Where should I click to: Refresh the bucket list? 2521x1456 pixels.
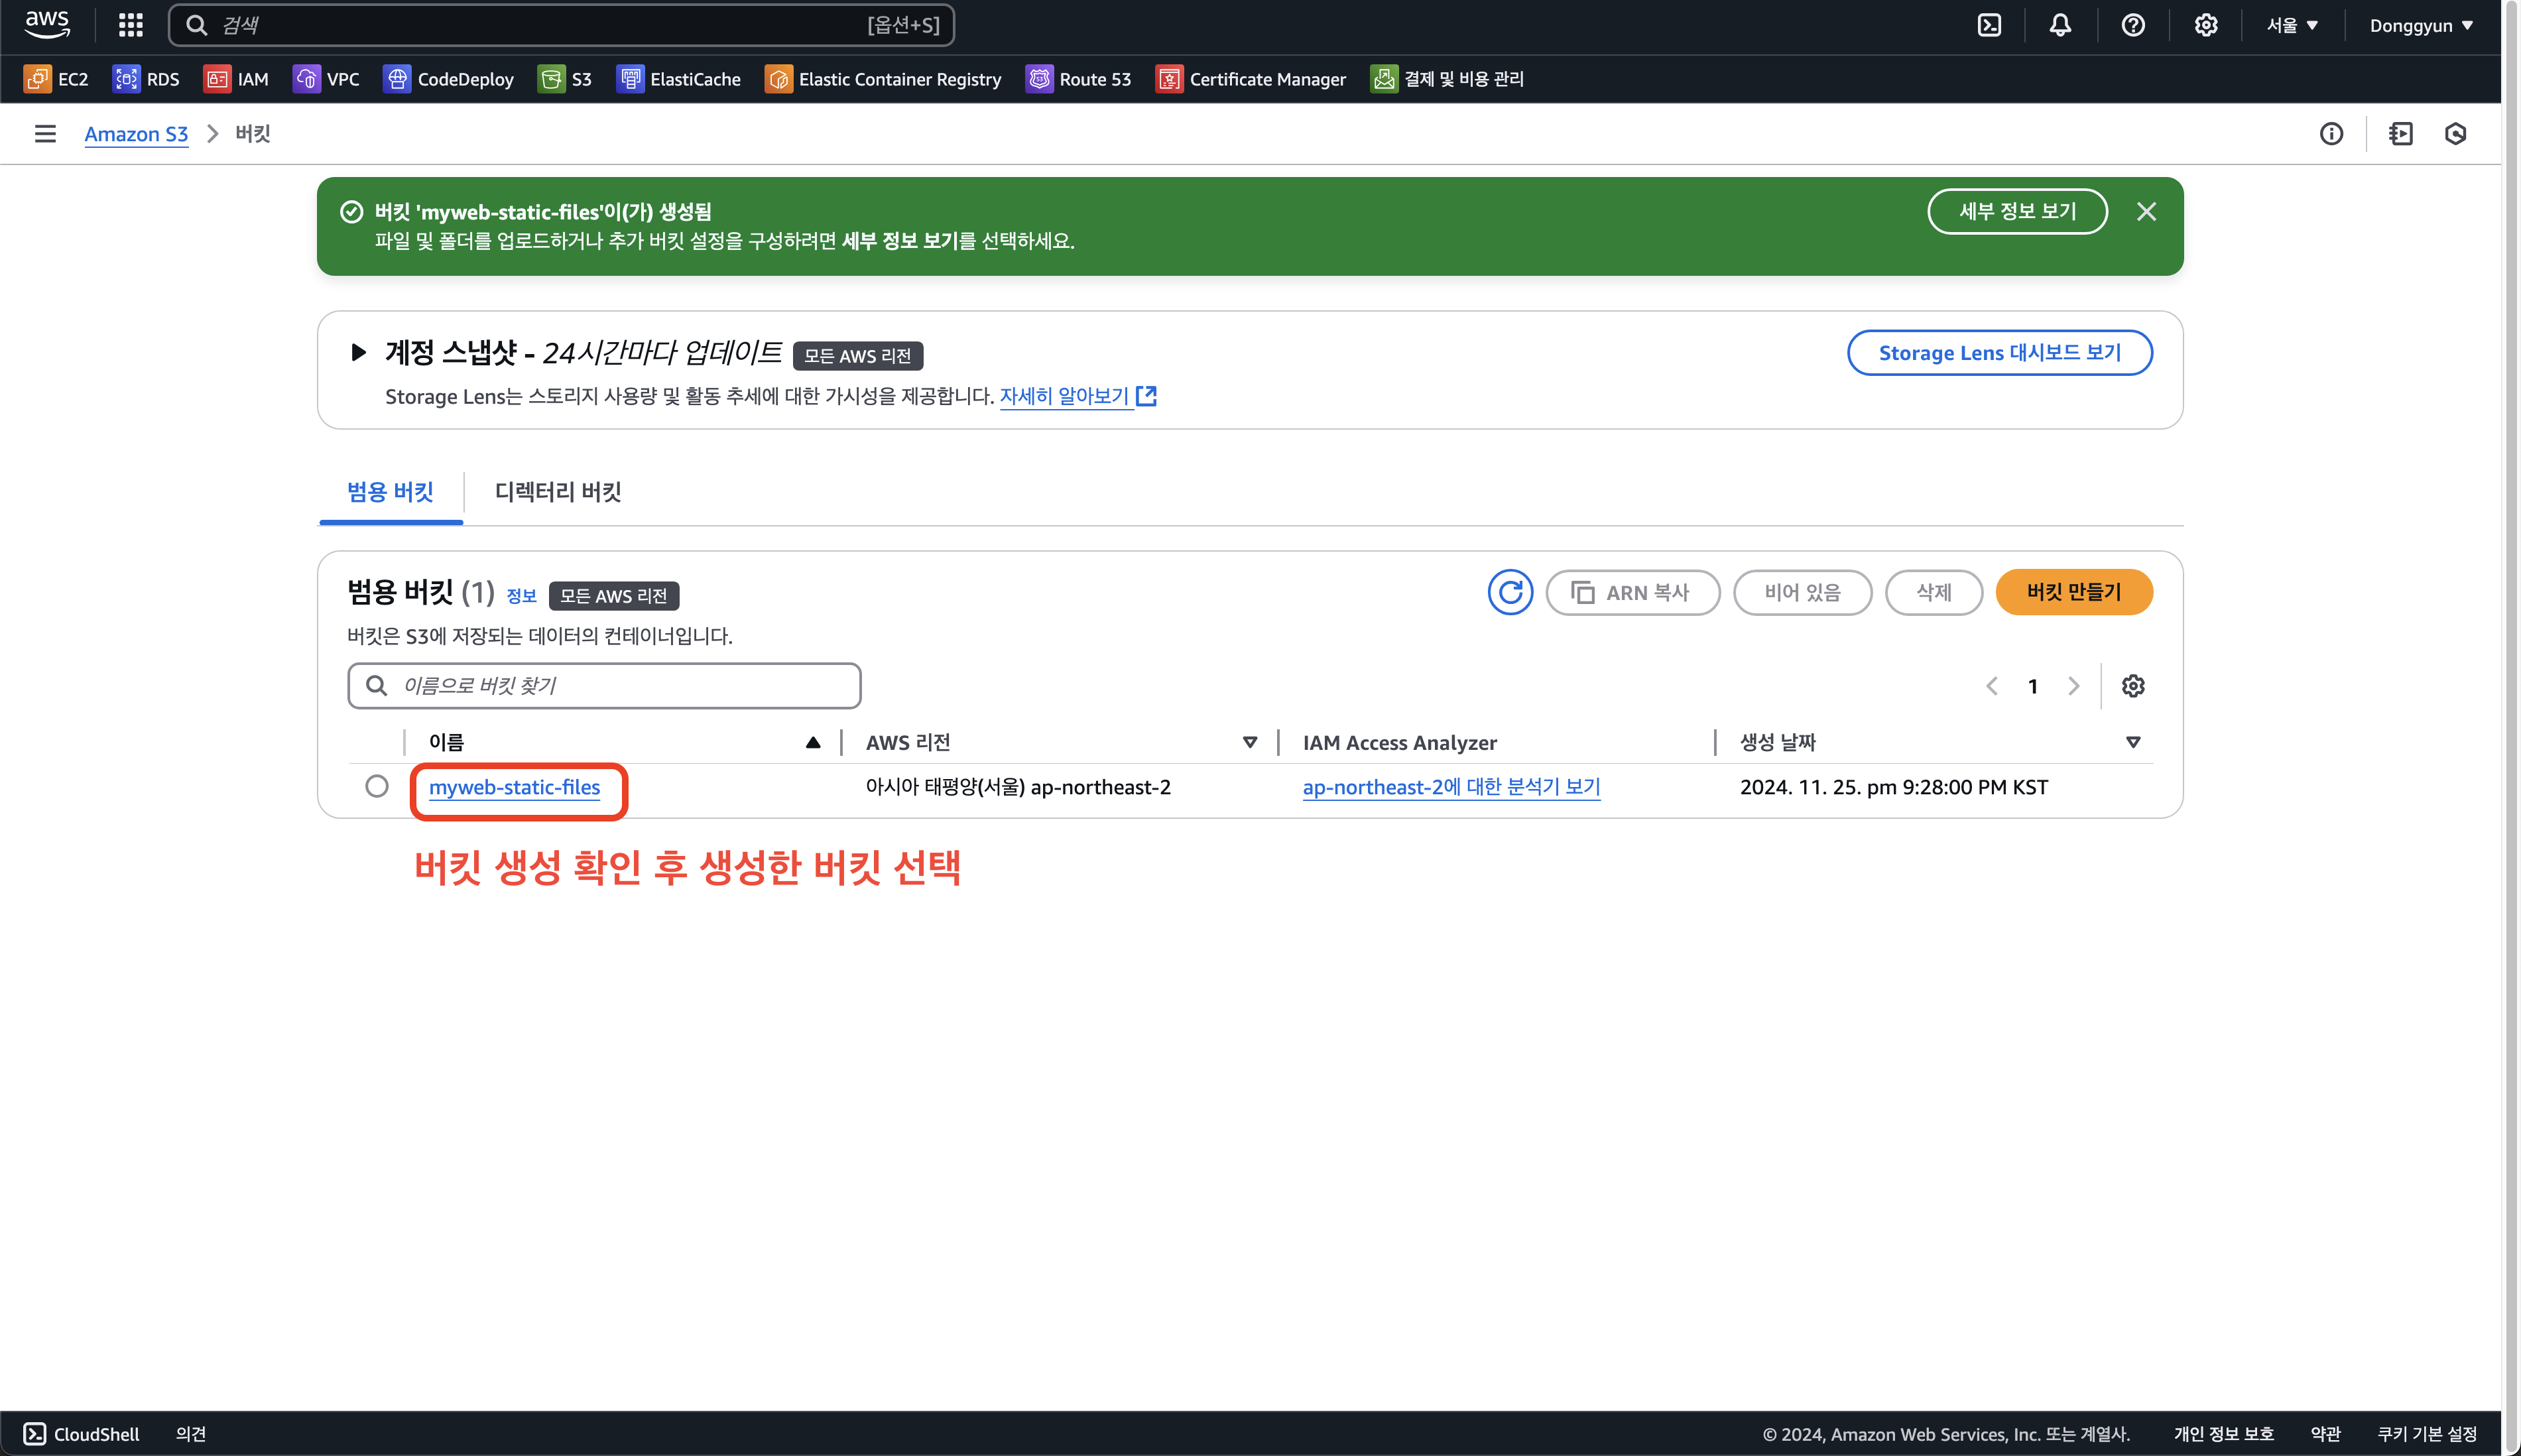pos(1510,593)
